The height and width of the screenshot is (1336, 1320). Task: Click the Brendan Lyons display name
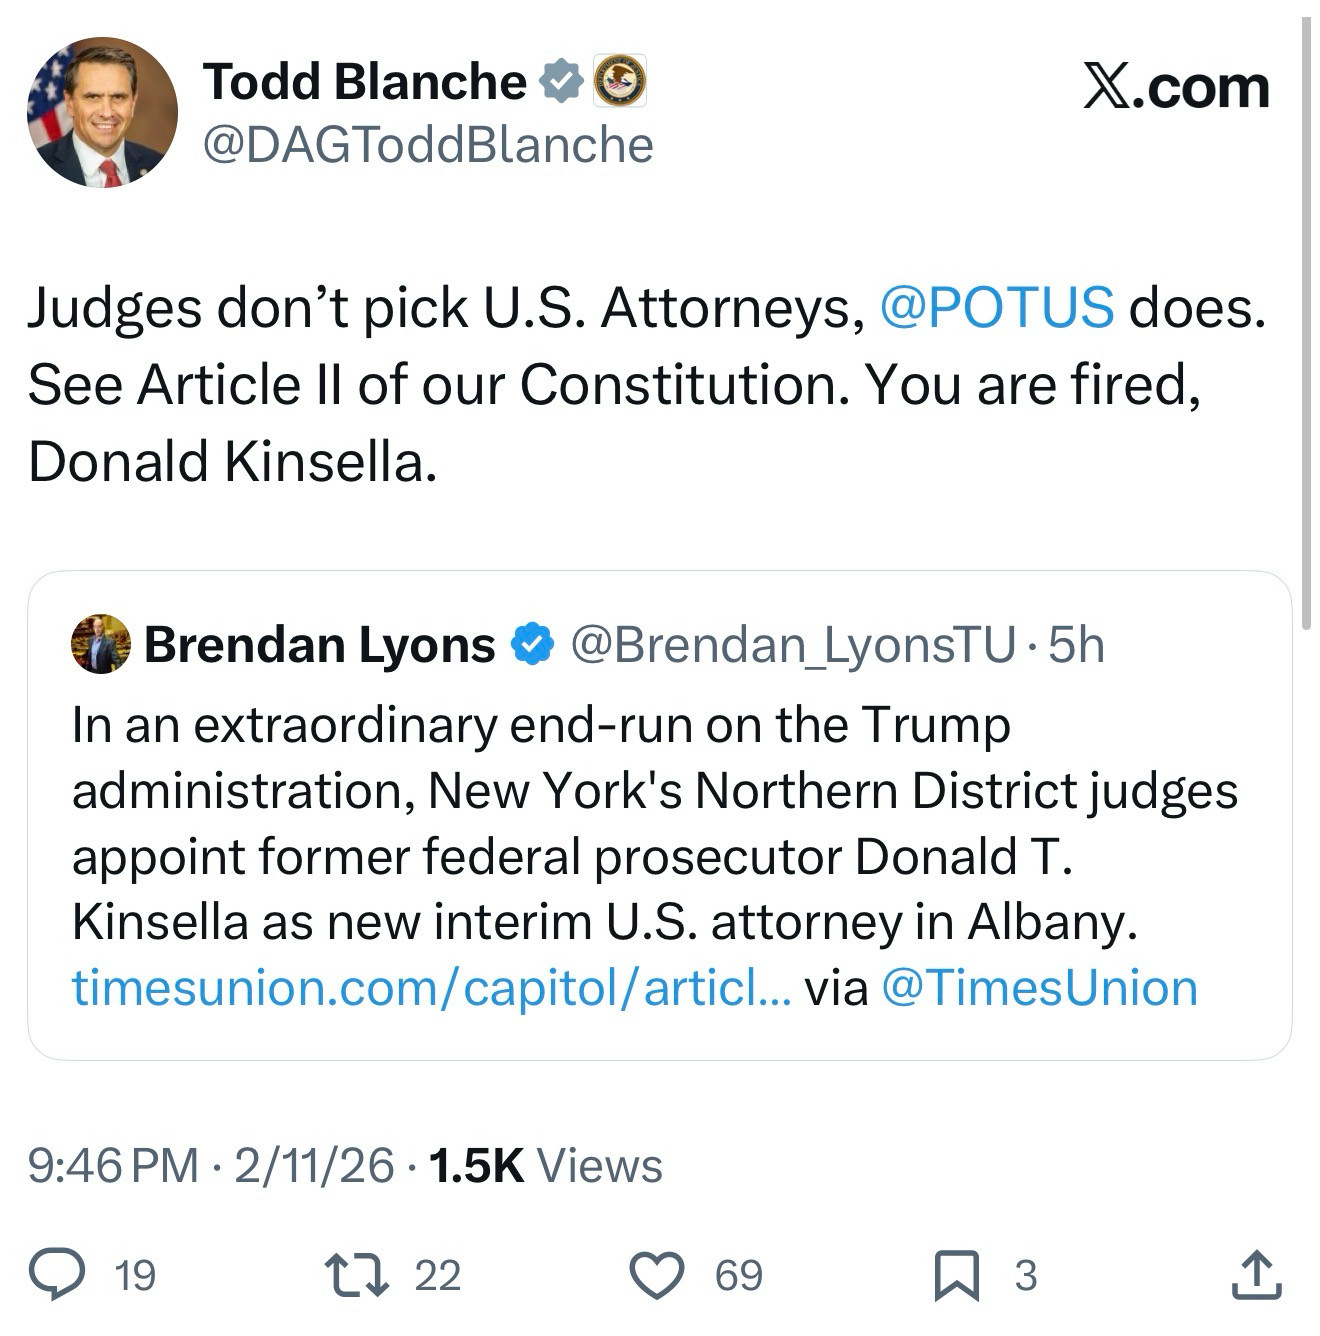(x=320, y=645)
